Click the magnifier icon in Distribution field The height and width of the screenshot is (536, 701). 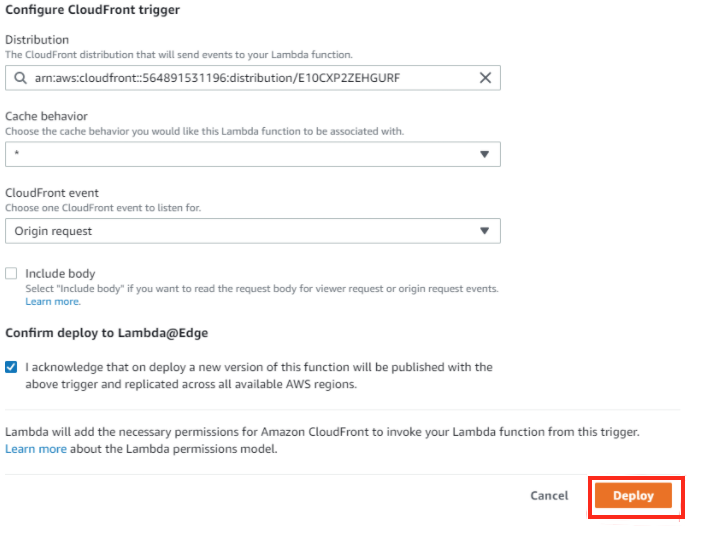(x=21, y=78)
